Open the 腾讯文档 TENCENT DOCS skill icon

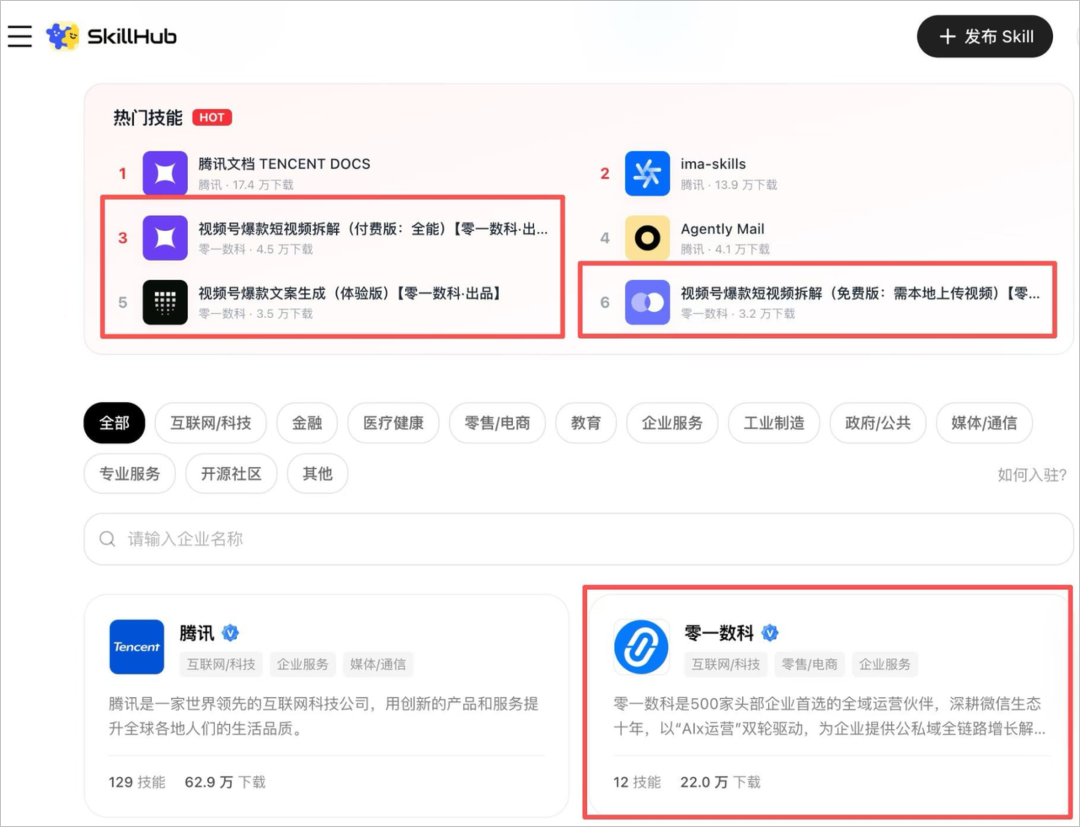click(165, 173)
